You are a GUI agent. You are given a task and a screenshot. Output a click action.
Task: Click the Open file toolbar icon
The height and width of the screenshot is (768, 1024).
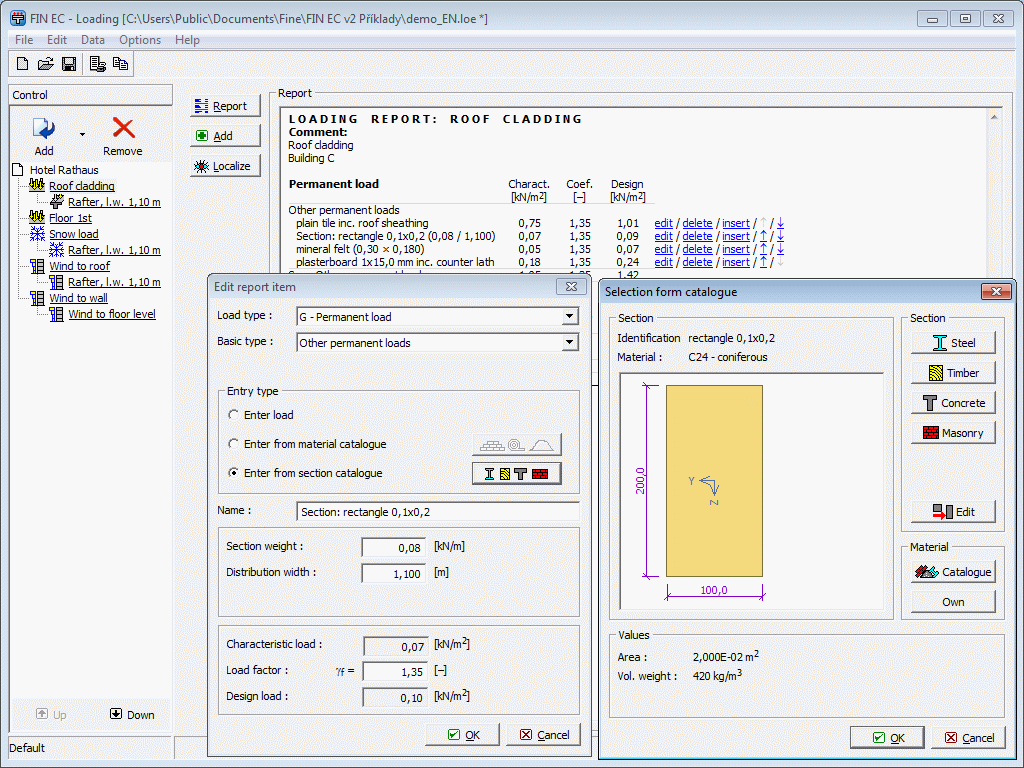click(x=45, y=63)
